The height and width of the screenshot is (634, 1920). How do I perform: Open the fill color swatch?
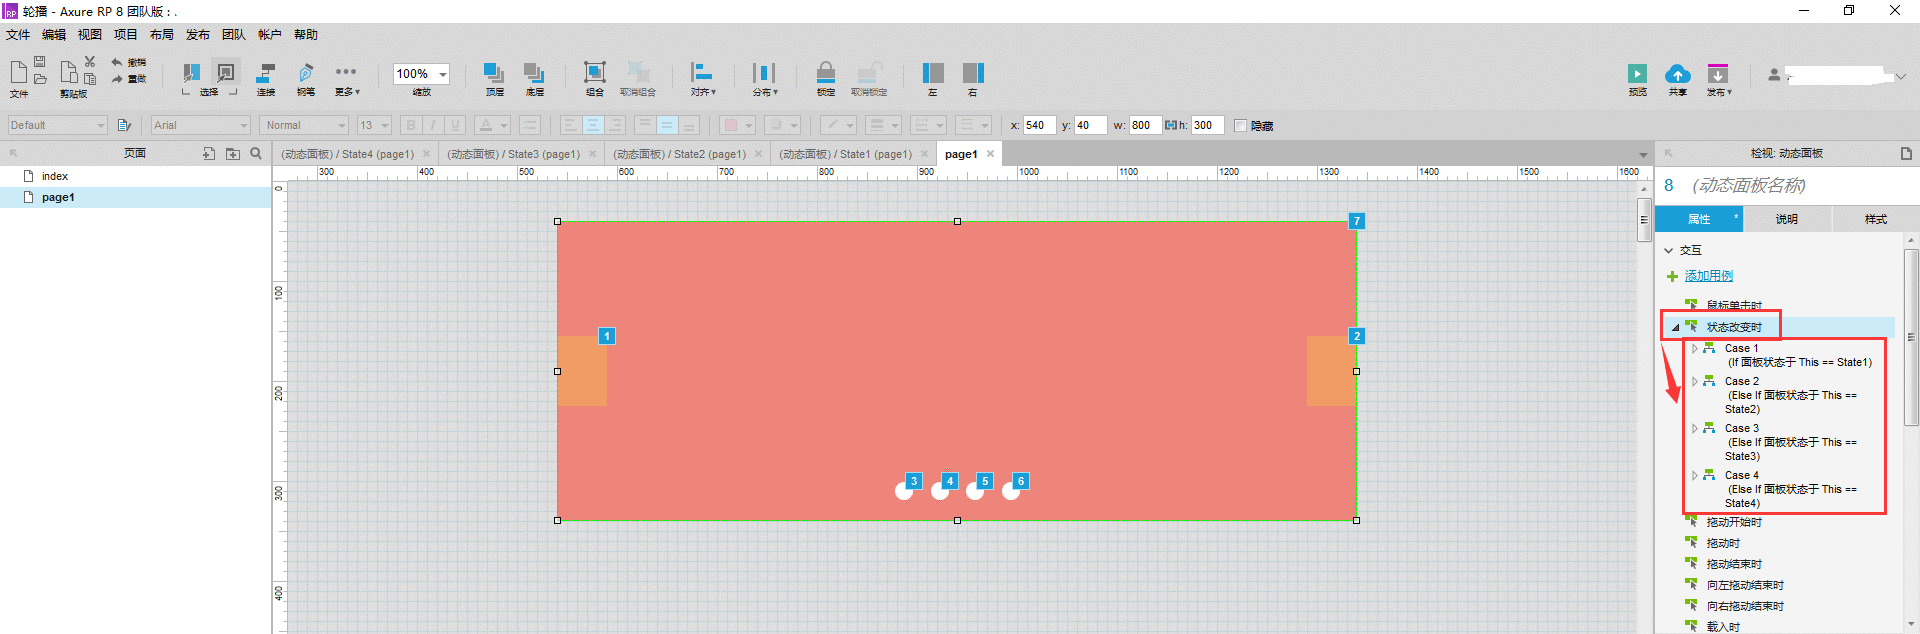point(738,125)
